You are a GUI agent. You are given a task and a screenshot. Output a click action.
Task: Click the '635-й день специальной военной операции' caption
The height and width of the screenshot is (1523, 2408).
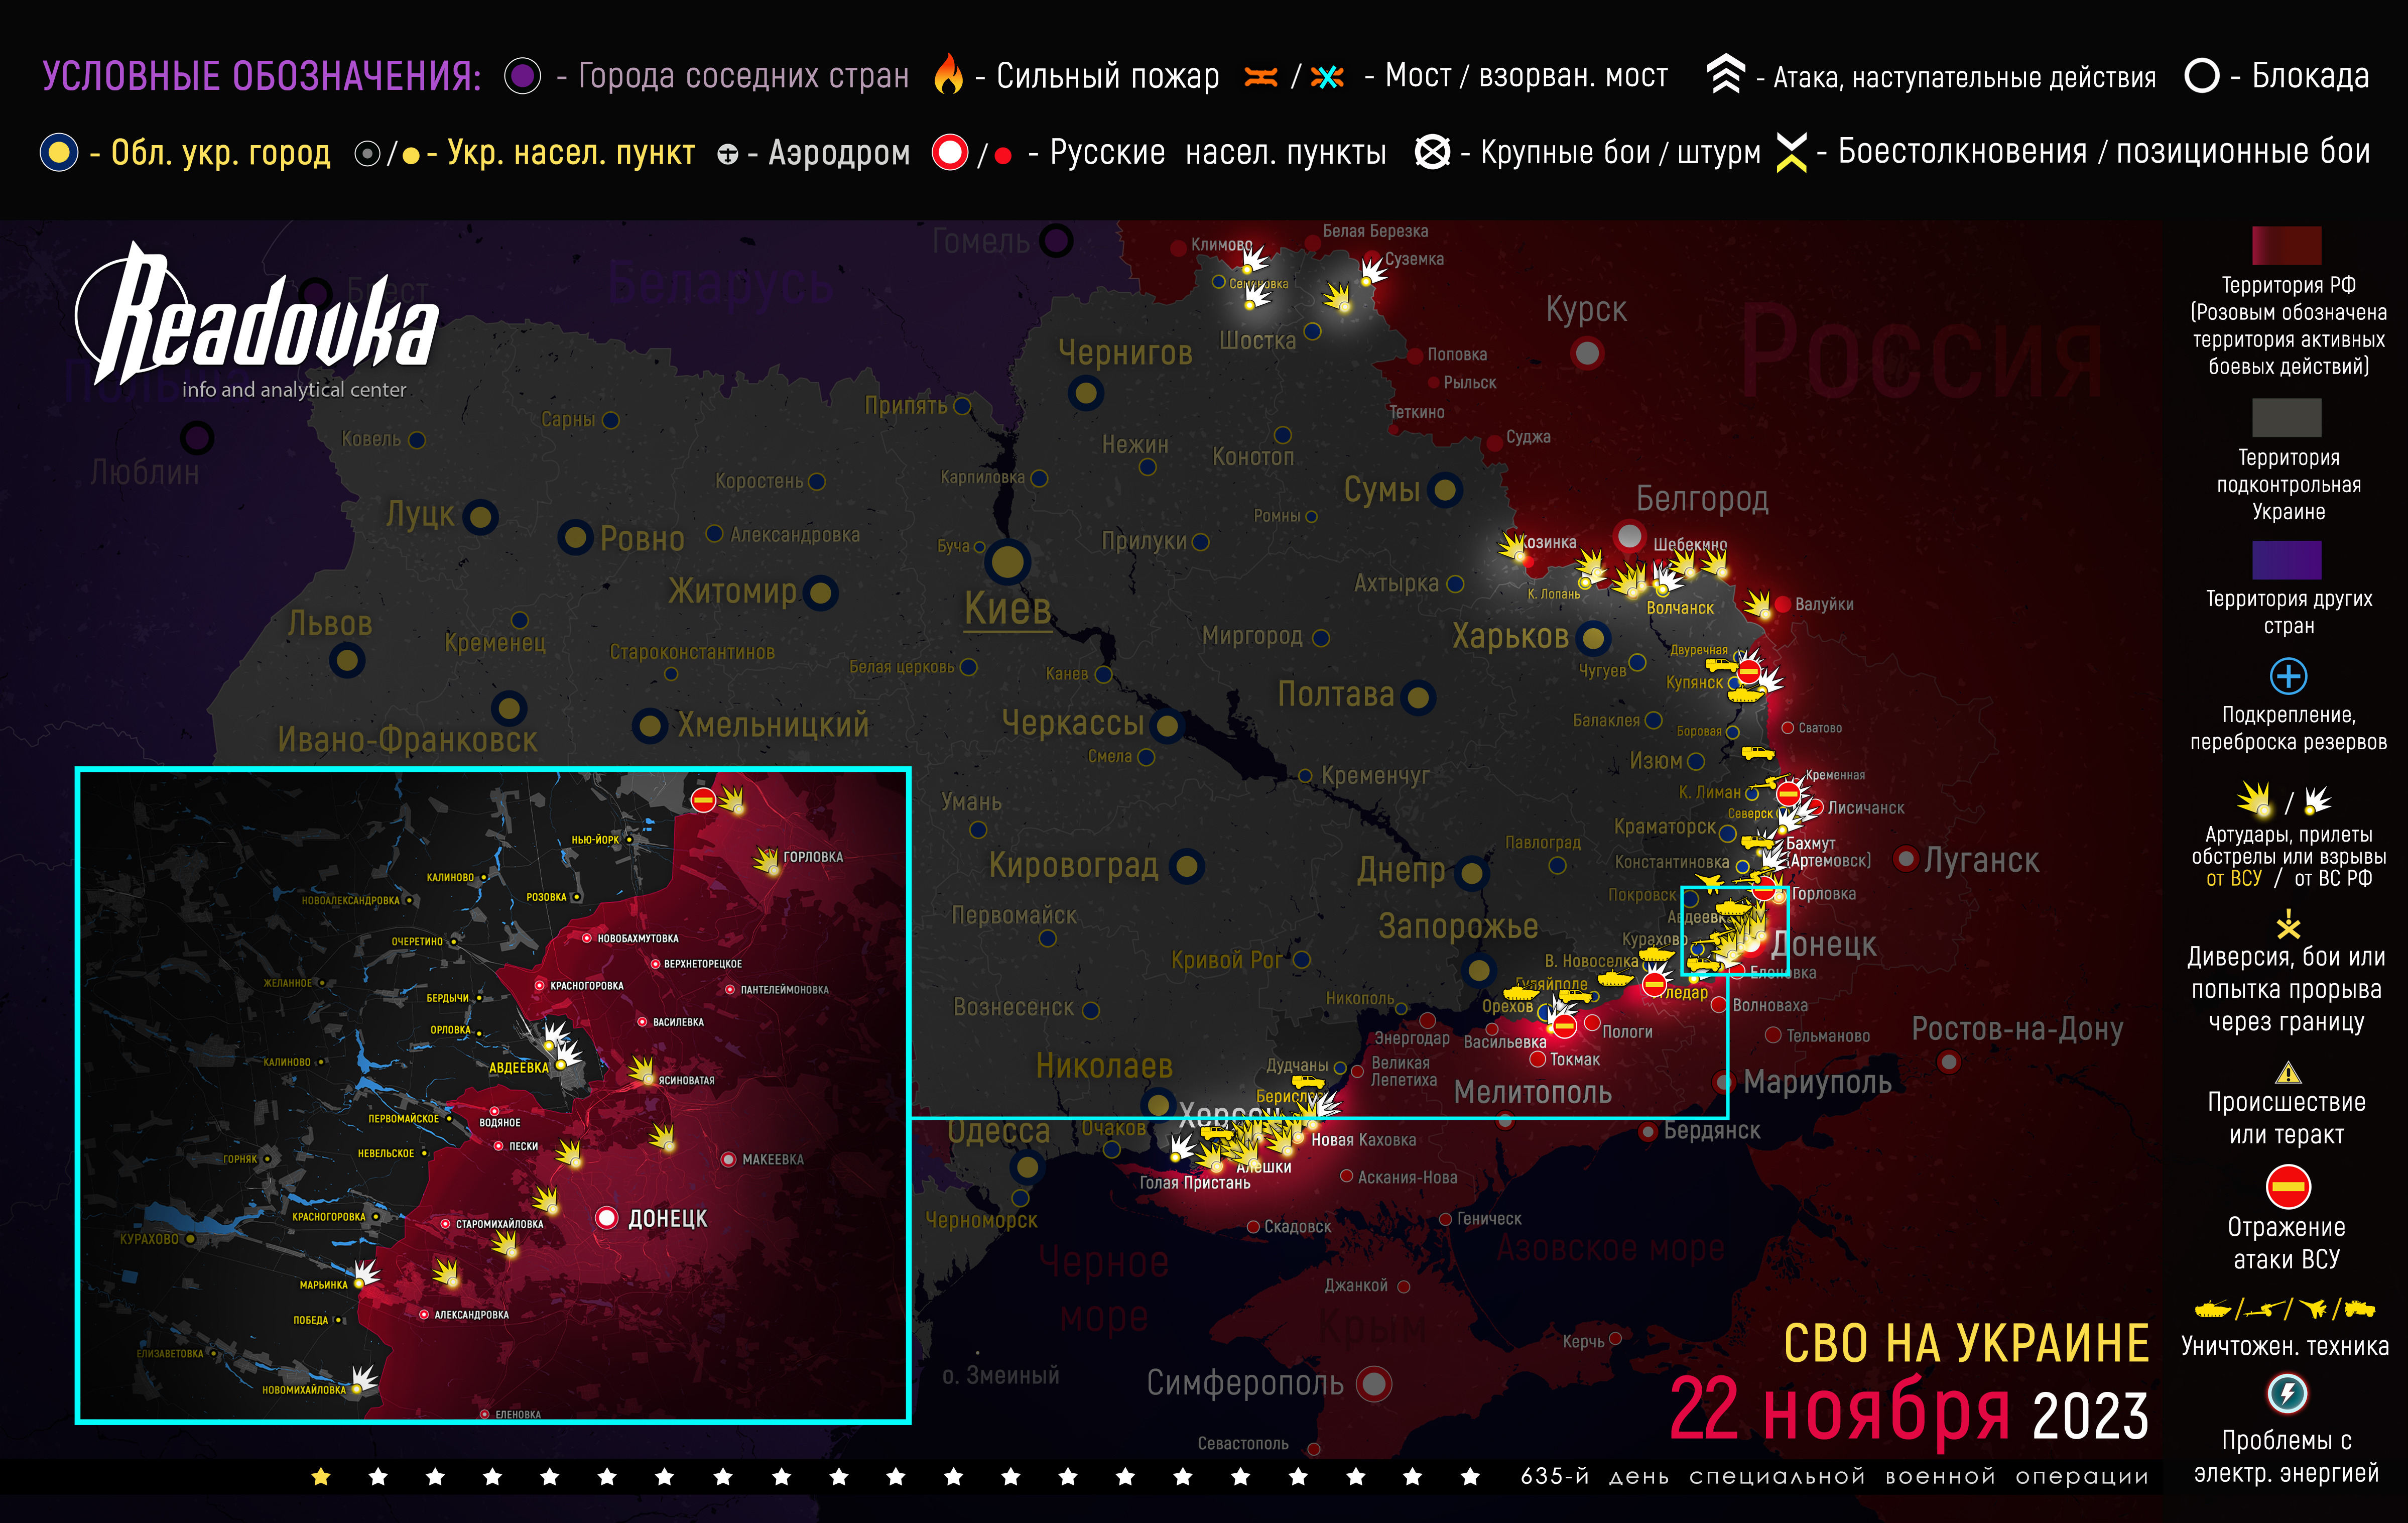1834,1477
